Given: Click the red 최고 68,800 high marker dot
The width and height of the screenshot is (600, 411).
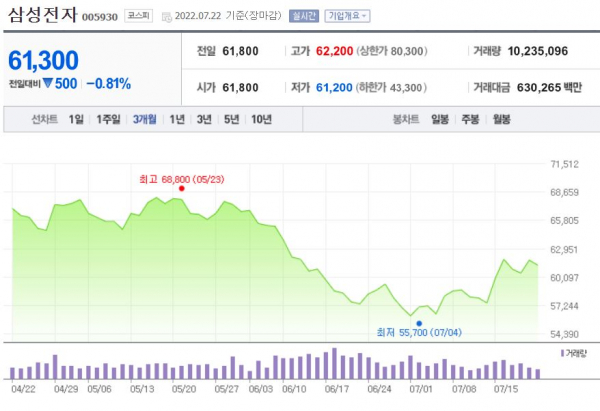Looking at the screenshot, I should tap(181, 188).
